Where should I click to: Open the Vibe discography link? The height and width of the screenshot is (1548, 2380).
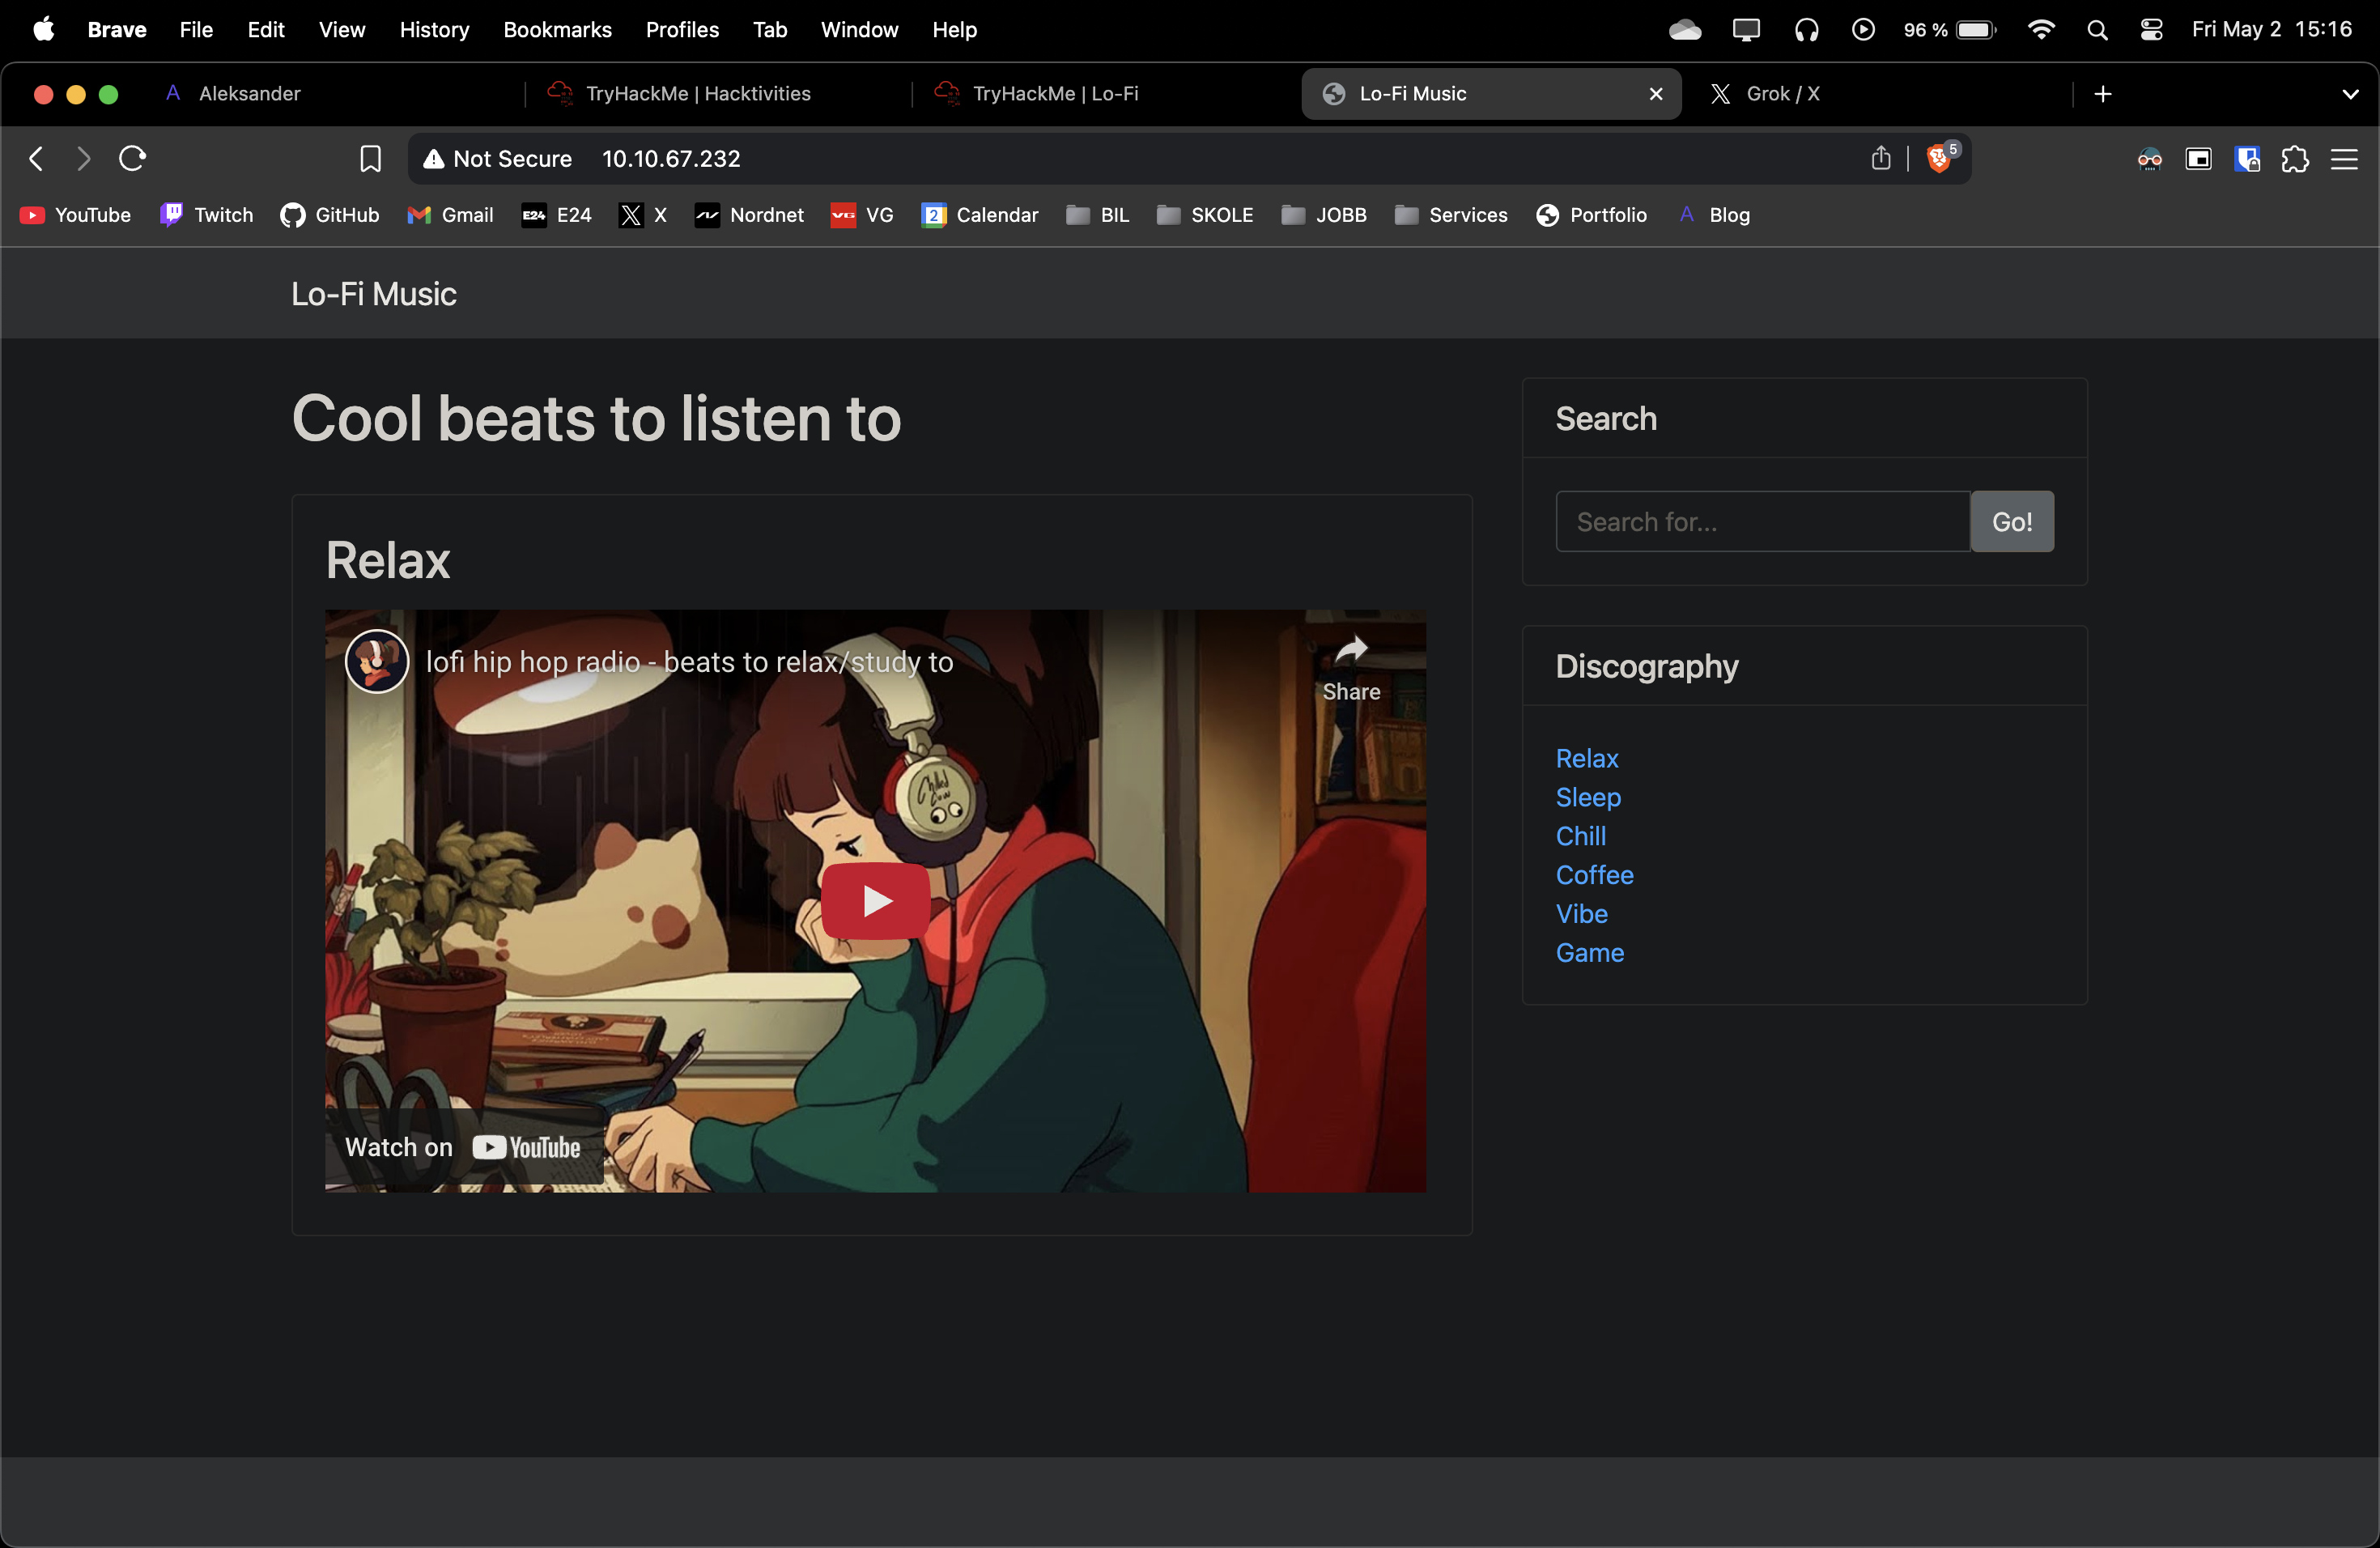[1582, 914]
